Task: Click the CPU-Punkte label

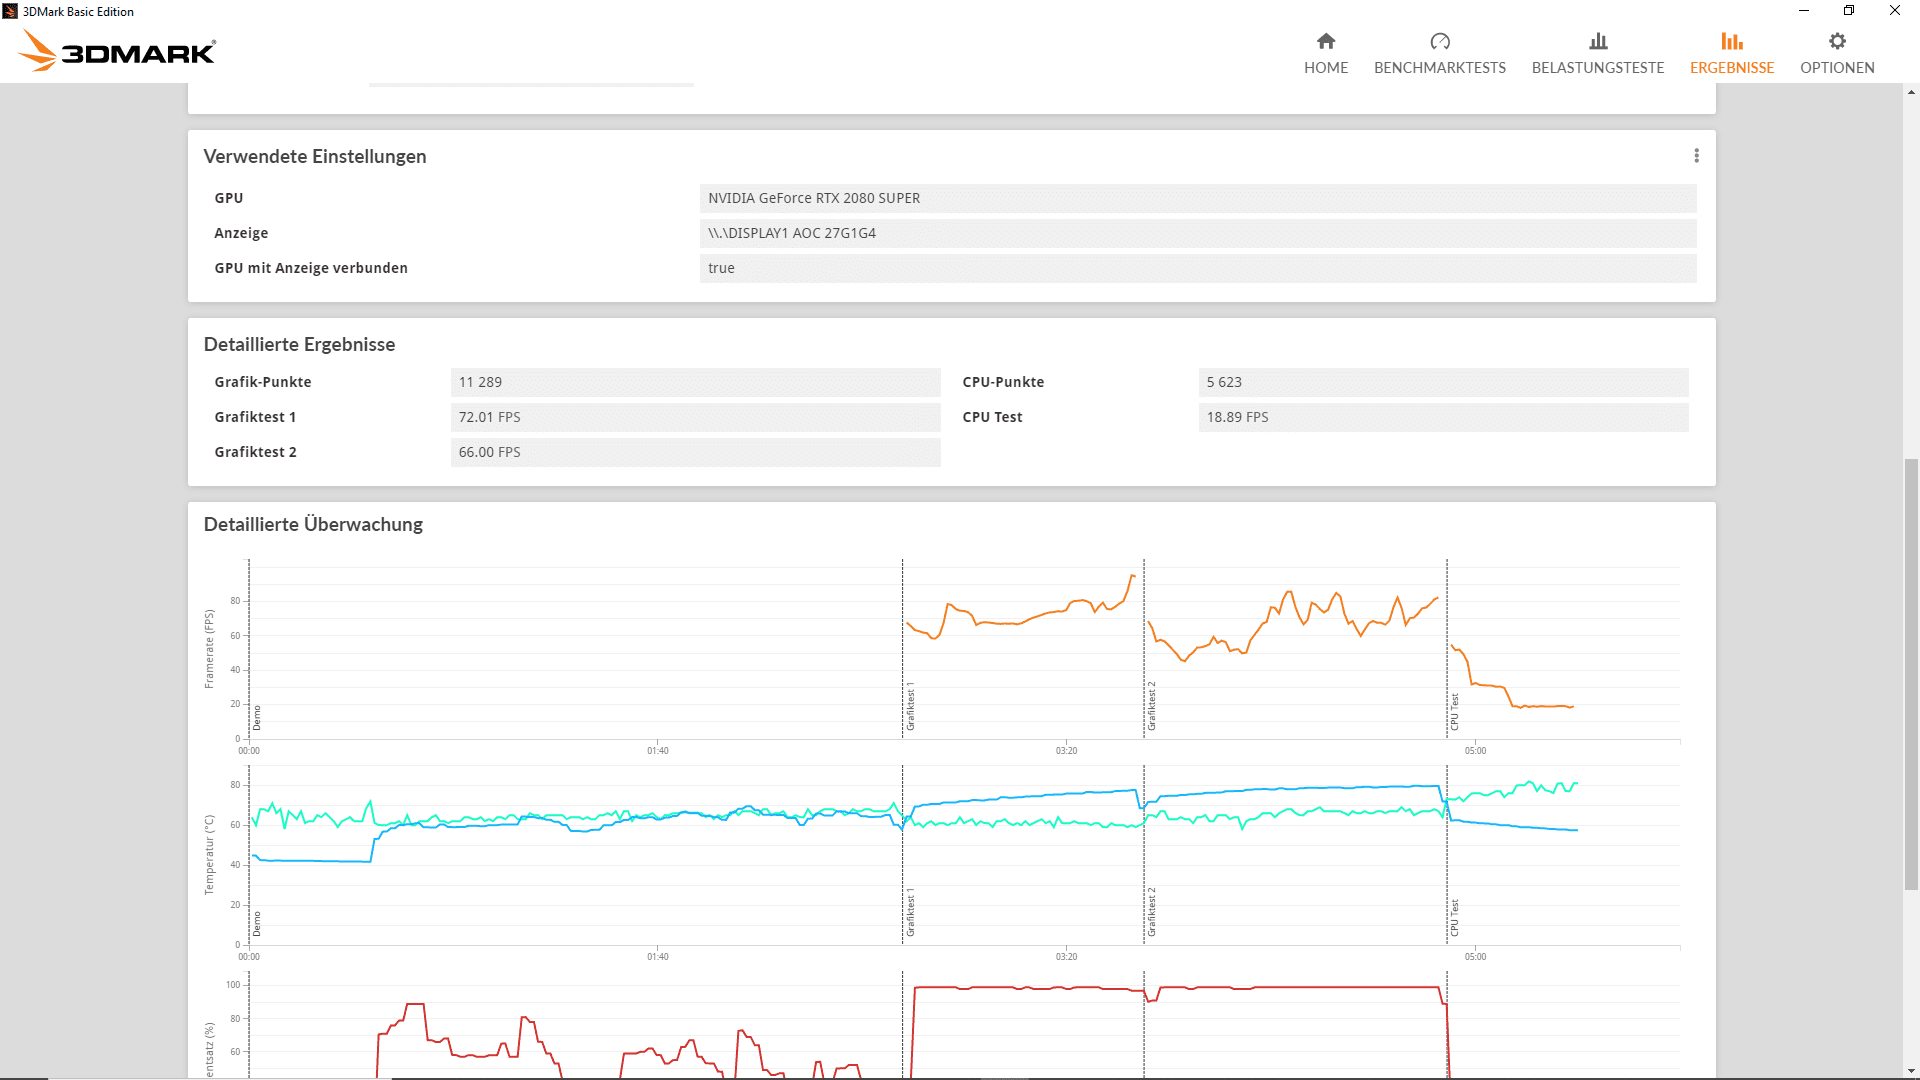Action: click(x=1003, y=382)
